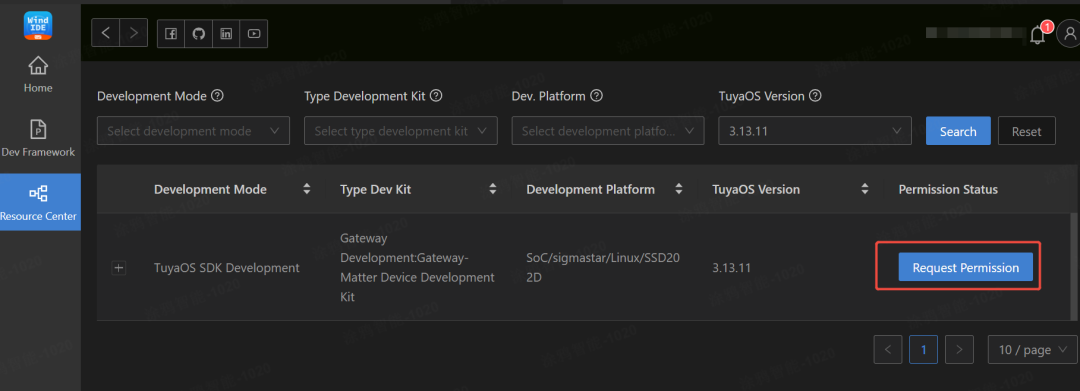Open notifications bell icon

[1037, 34]
